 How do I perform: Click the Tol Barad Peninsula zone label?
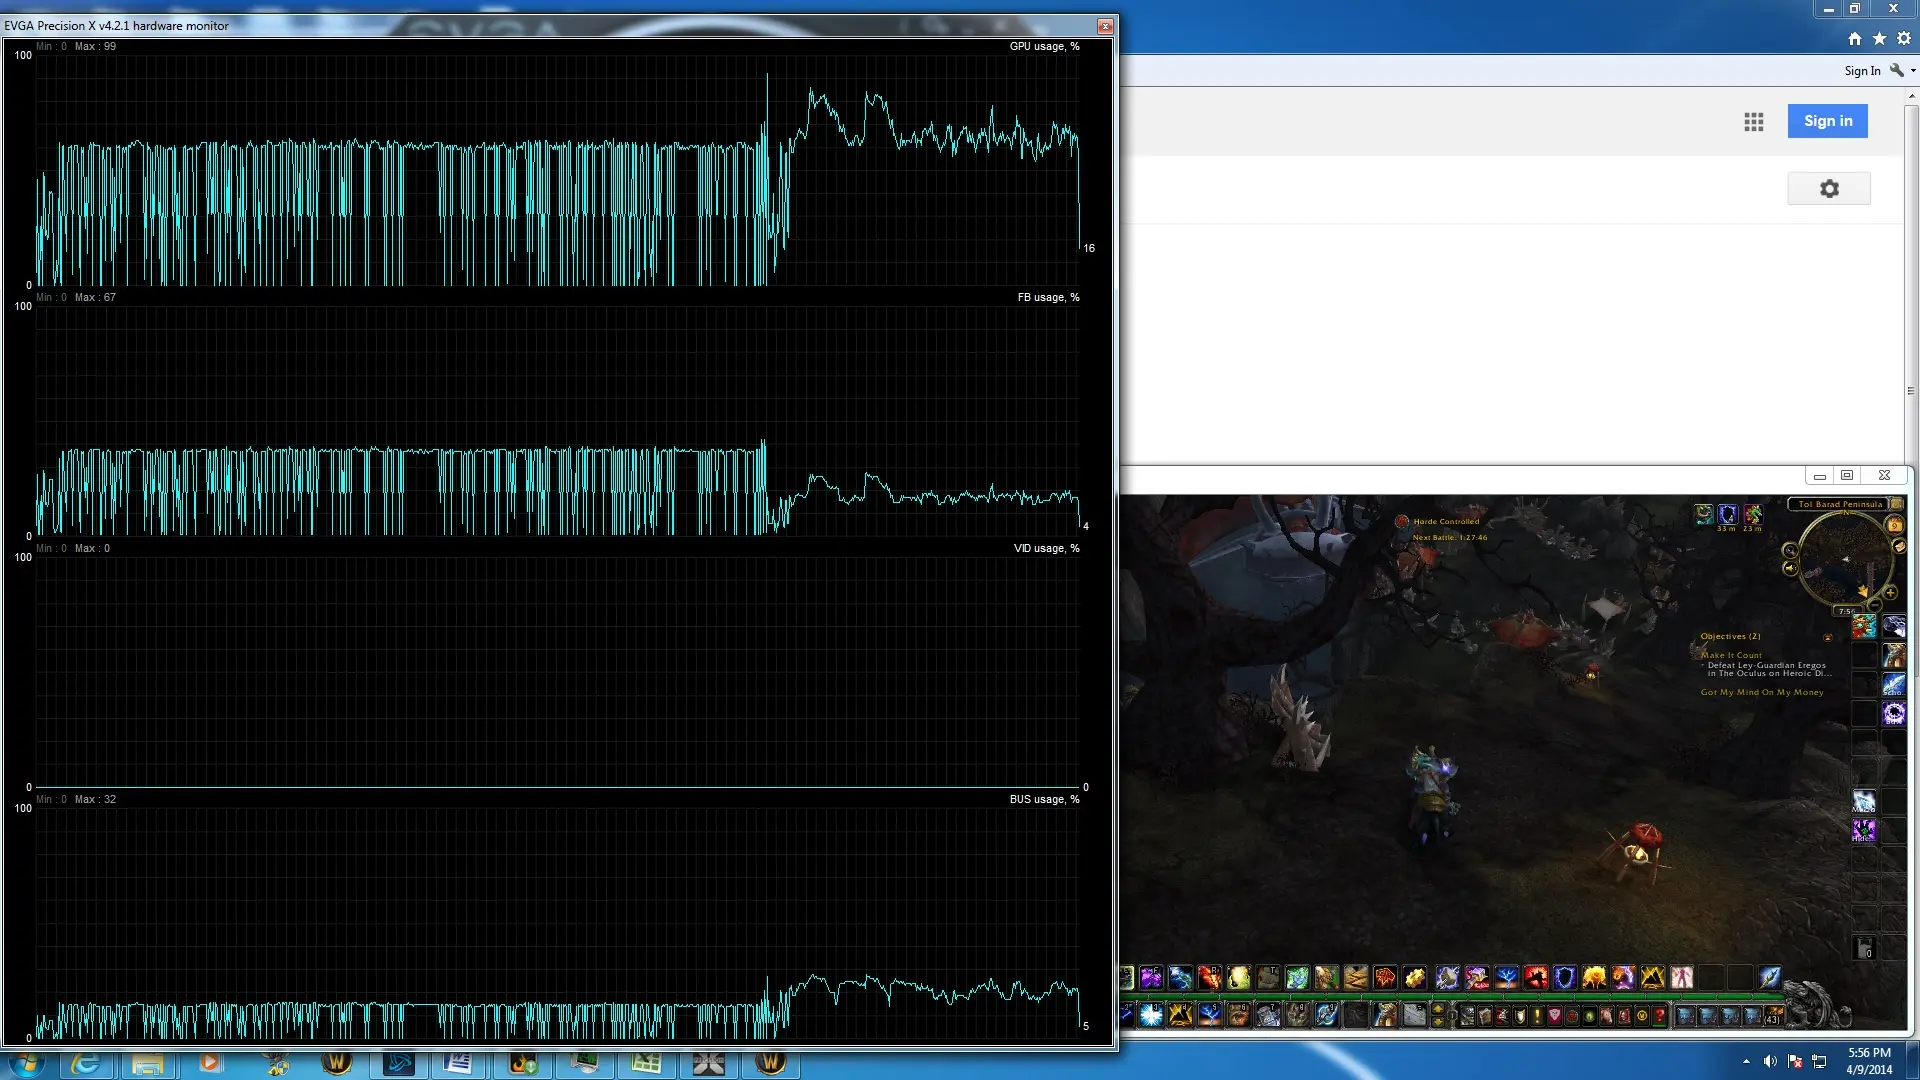tap(1838, 504)
